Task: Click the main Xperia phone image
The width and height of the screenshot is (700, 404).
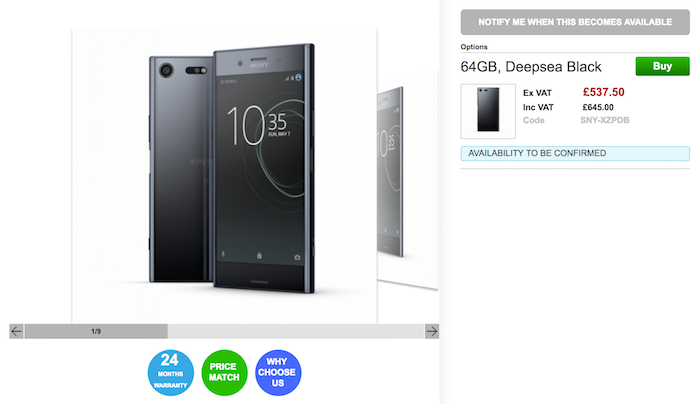Action: tap(224, 175)
